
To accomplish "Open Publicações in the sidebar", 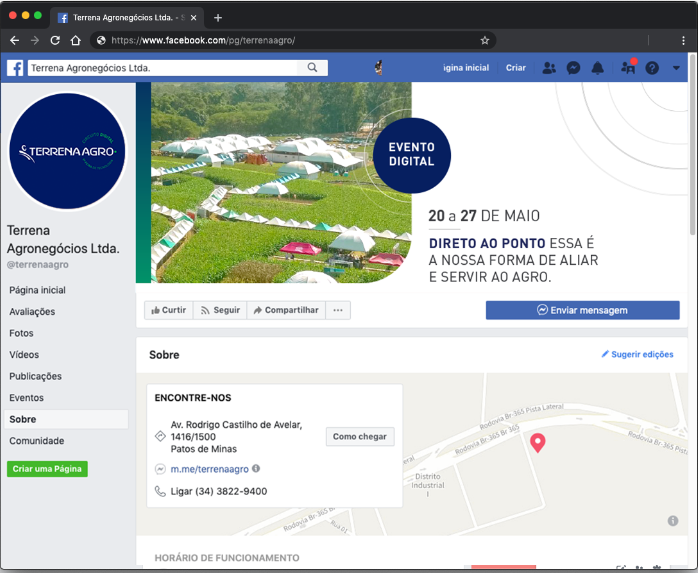I will point(36,376).
